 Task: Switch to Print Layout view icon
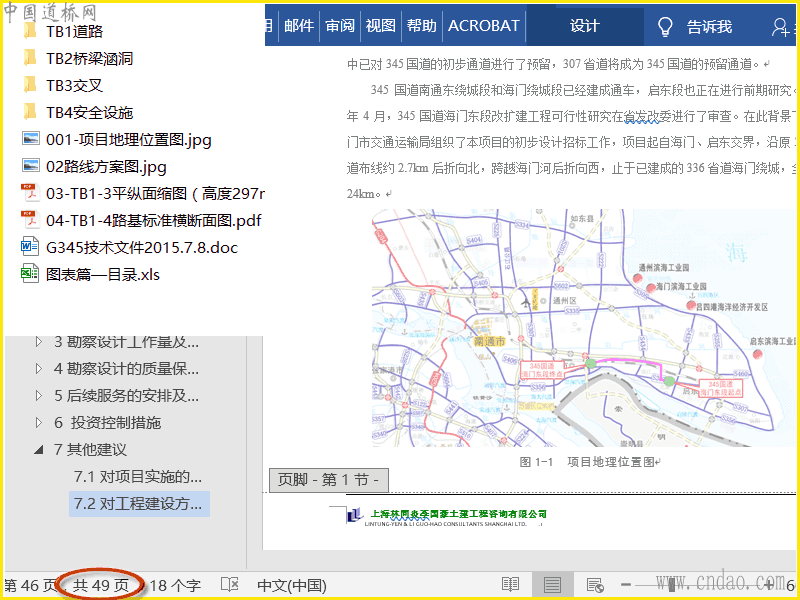552,585
